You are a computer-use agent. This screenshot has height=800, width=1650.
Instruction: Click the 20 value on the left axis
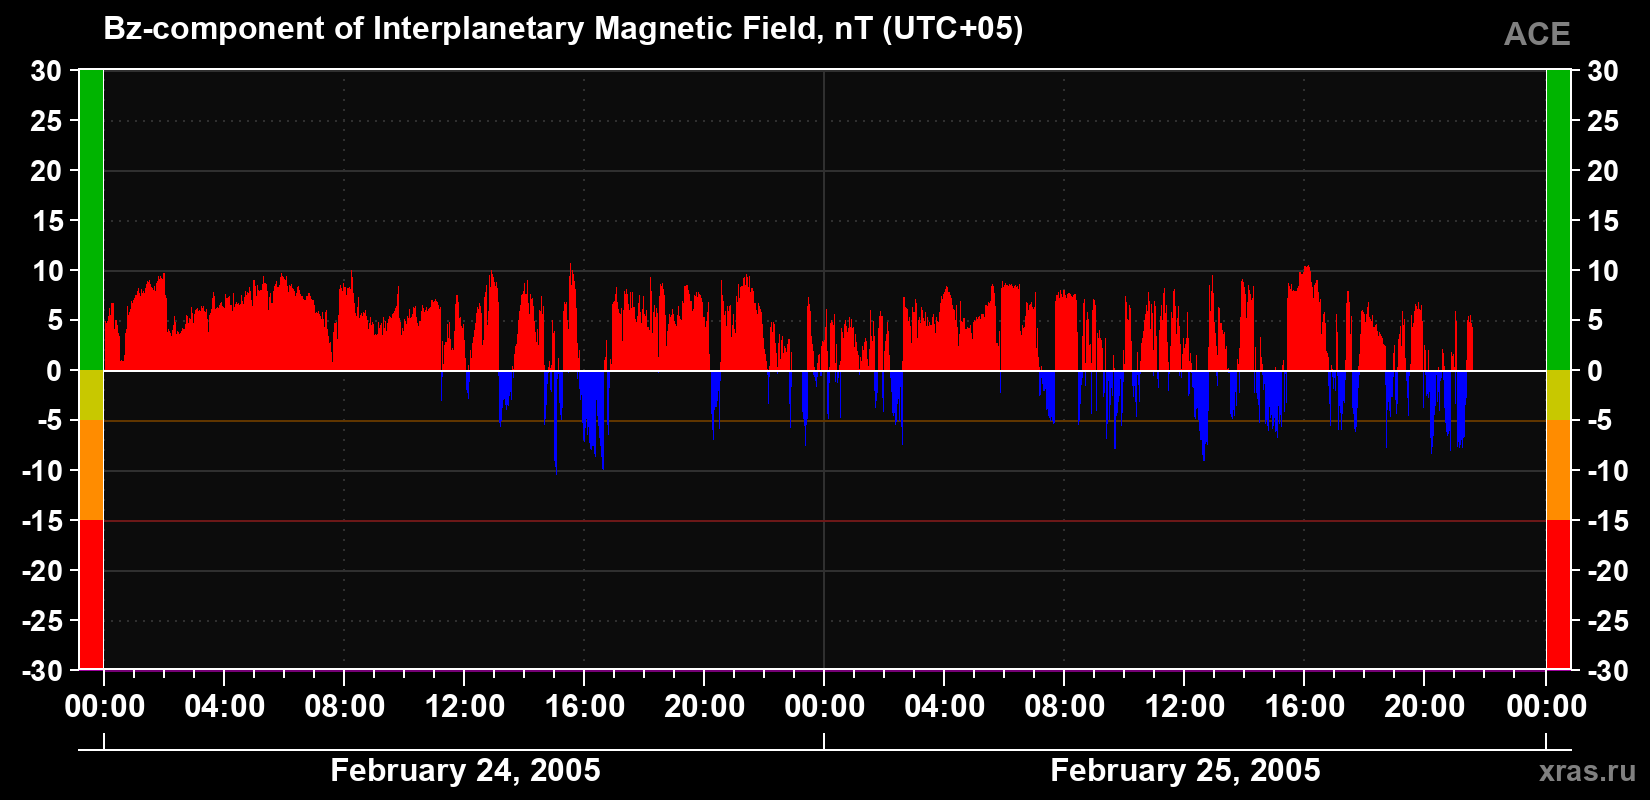tap(46, 171)
